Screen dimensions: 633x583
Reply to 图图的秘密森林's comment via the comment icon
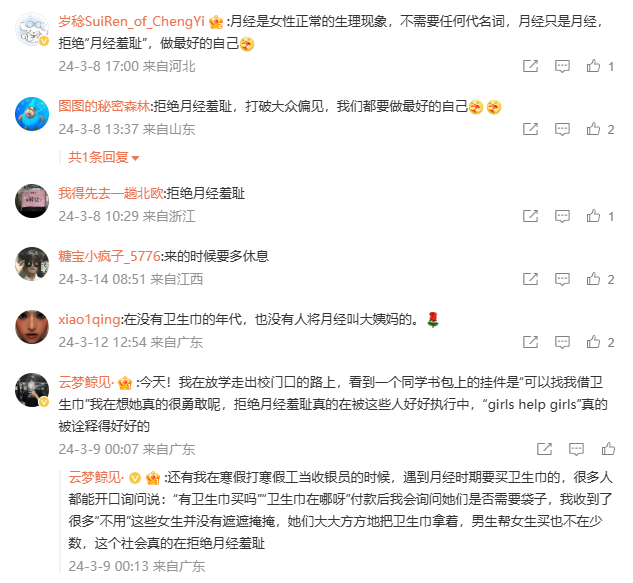click(x=562, y=129)
